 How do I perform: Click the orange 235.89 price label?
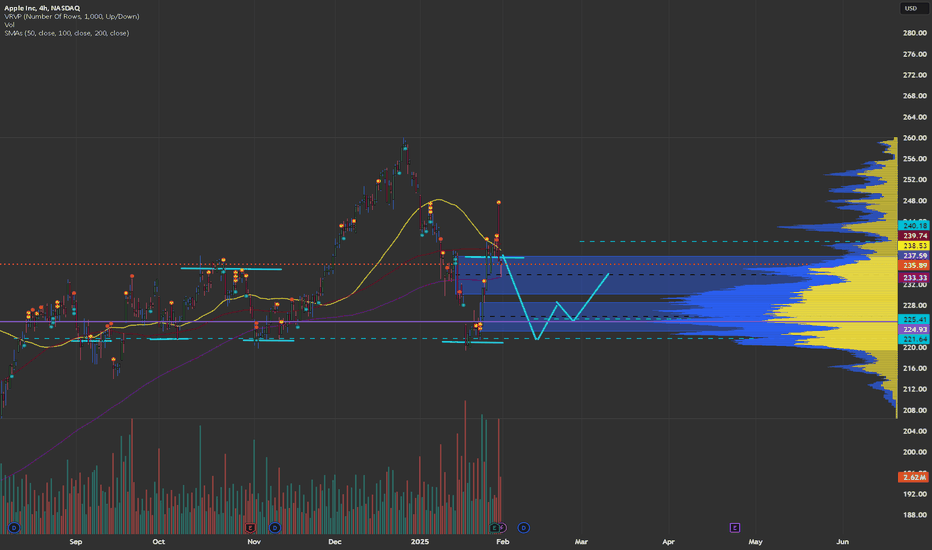point(914,265)
